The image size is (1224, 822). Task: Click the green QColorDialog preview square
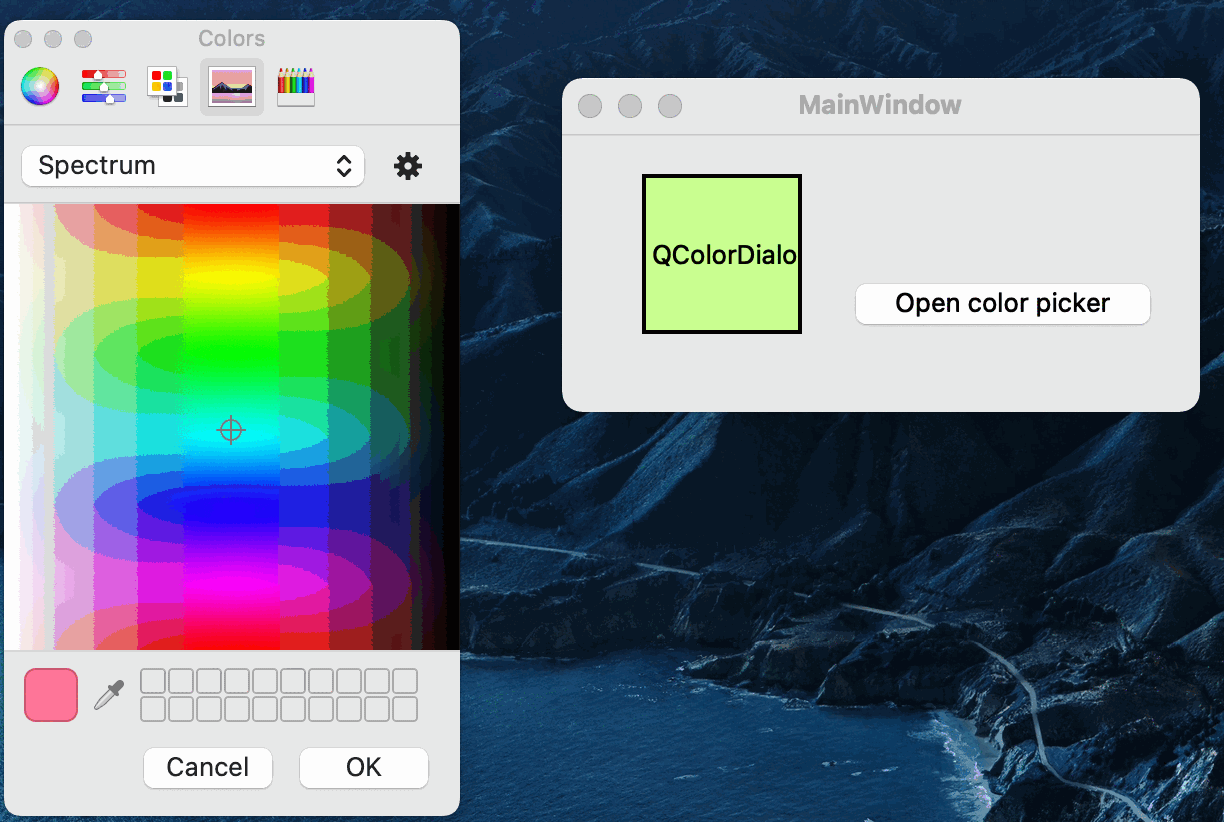coord(722,254)
